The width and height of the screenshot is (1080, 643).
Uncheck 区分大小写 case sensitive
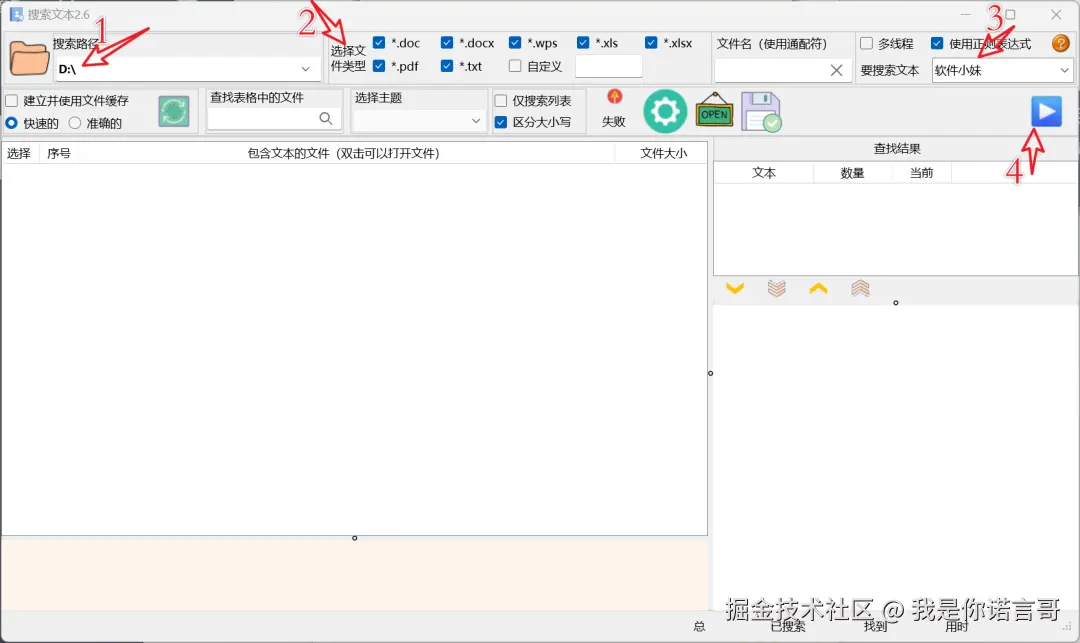(x=501, y=123)
